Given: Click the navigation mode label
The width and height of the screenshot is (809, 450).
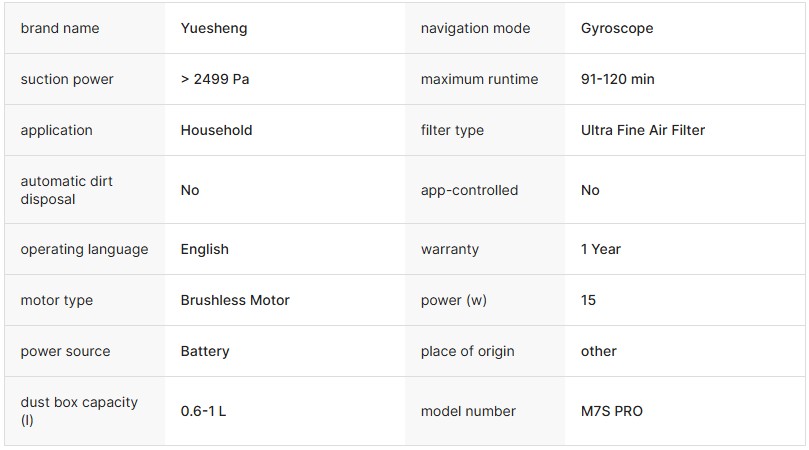Looking at the screenshot, I should tap(474, 28).
